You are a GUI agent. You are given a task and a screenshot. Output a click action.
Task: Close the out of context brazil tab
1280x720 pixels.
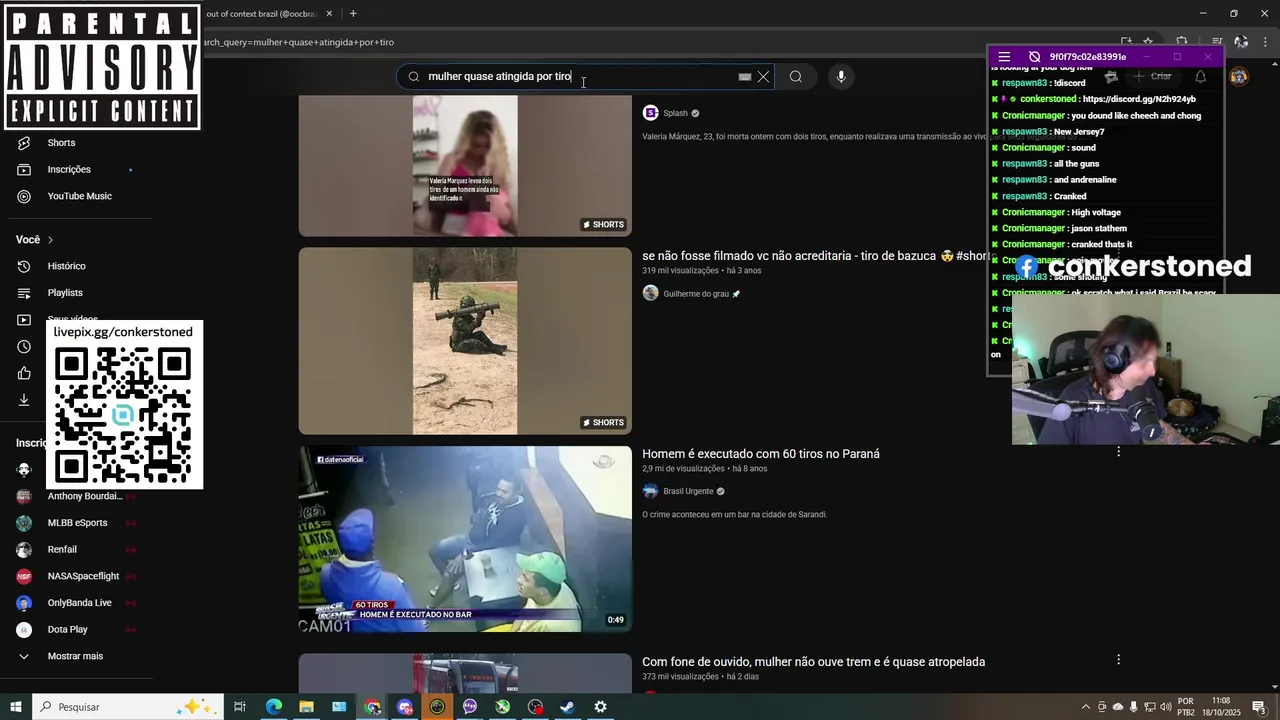point(331,14)
